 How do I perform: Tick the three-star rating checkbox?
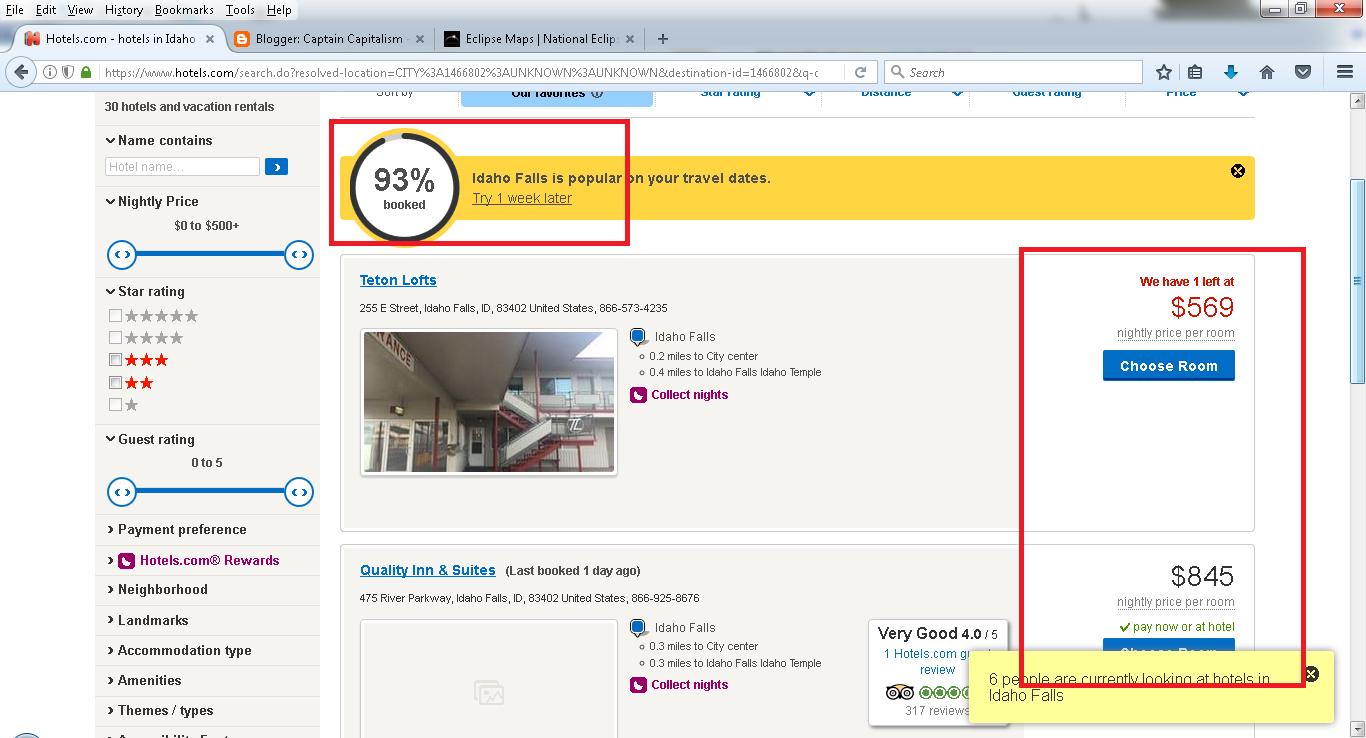[116, 360]
